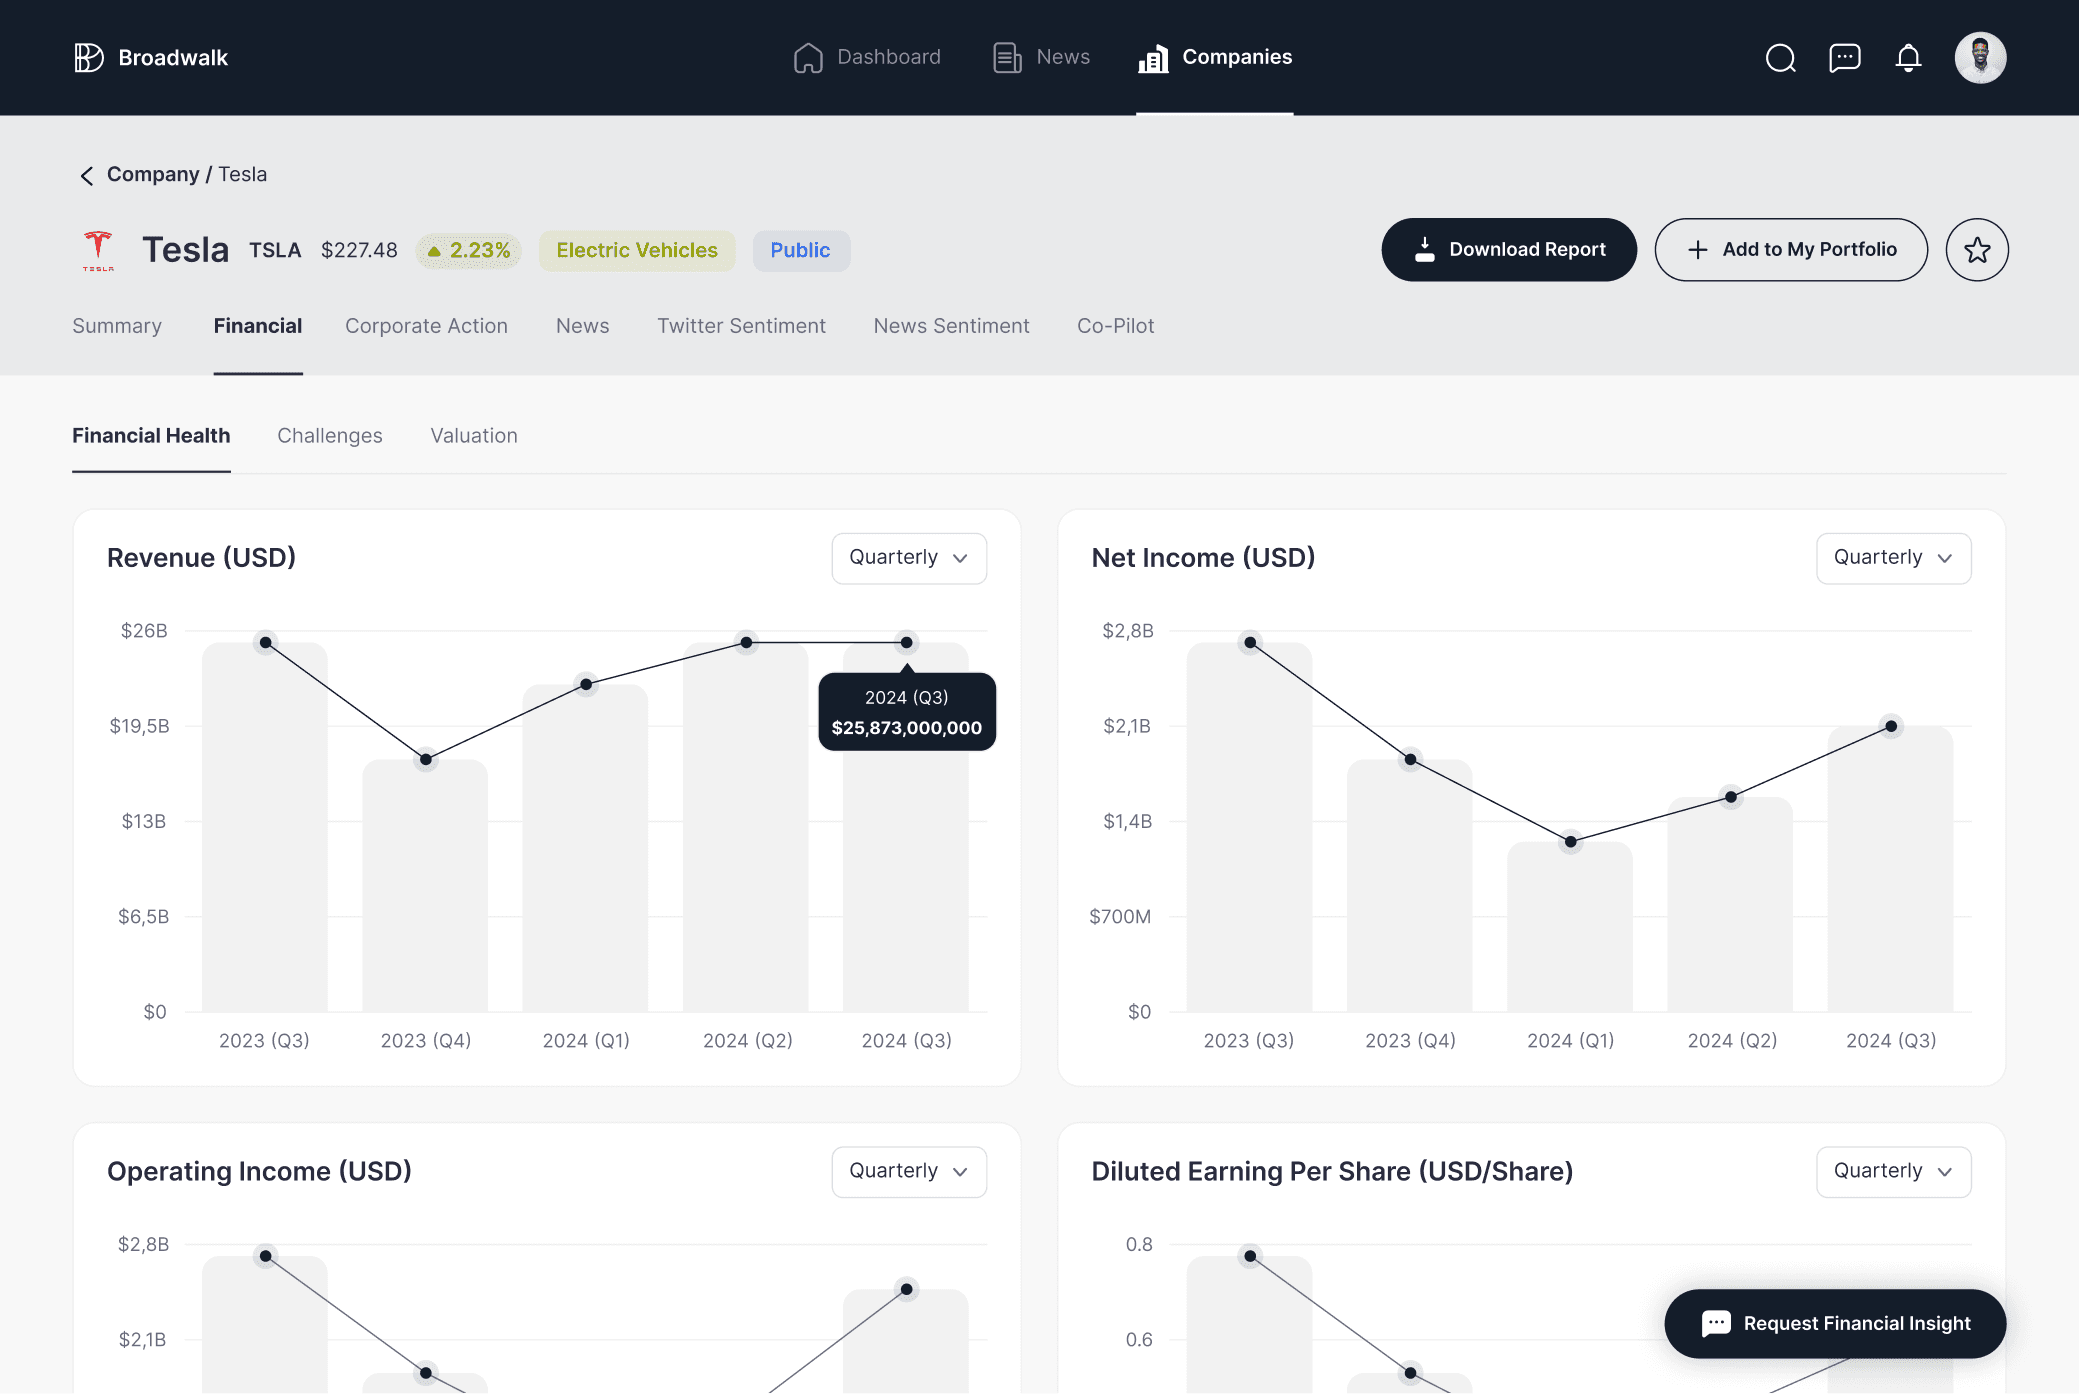
Task: Switch to Corporate Action tab
Action: (x=426, y=326)
